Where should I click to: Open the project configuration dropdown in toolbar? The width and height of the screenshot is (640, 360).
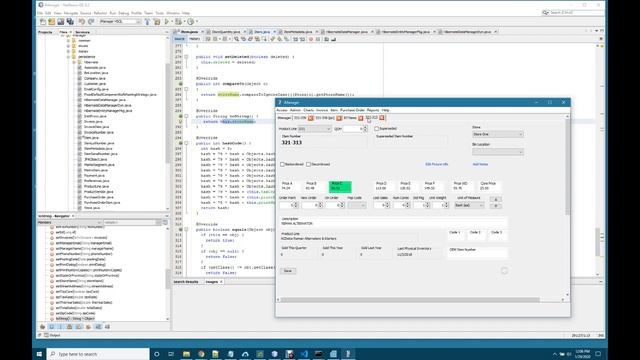(120, 22)
